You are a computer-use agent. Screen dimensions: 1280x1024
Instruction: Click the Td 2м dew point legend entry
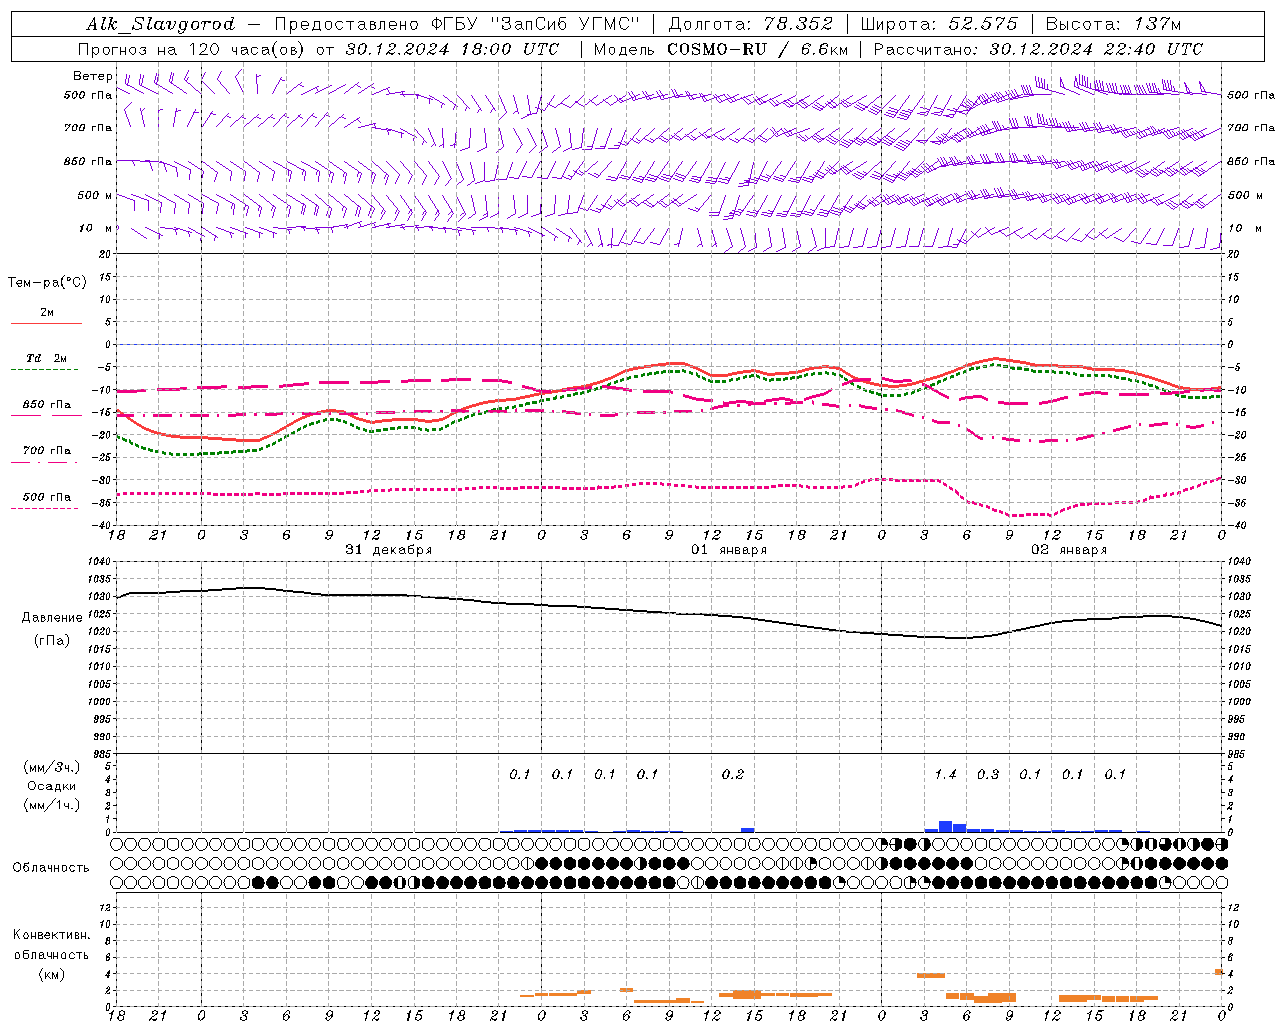tap(47, 358)
